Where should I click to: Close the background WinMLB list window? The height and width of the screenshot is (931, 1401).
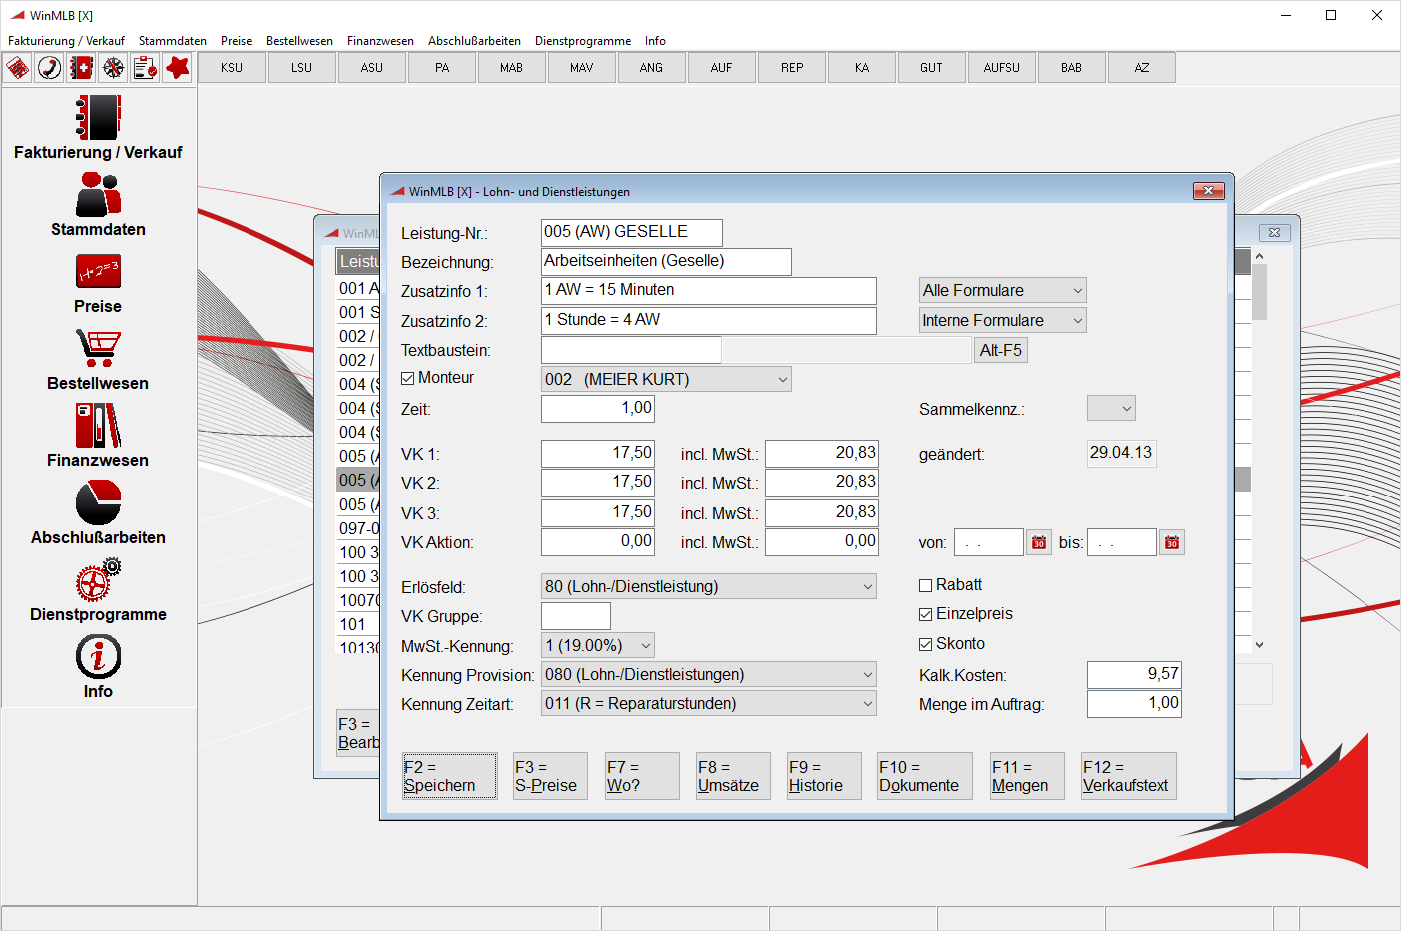point(1274,232)
